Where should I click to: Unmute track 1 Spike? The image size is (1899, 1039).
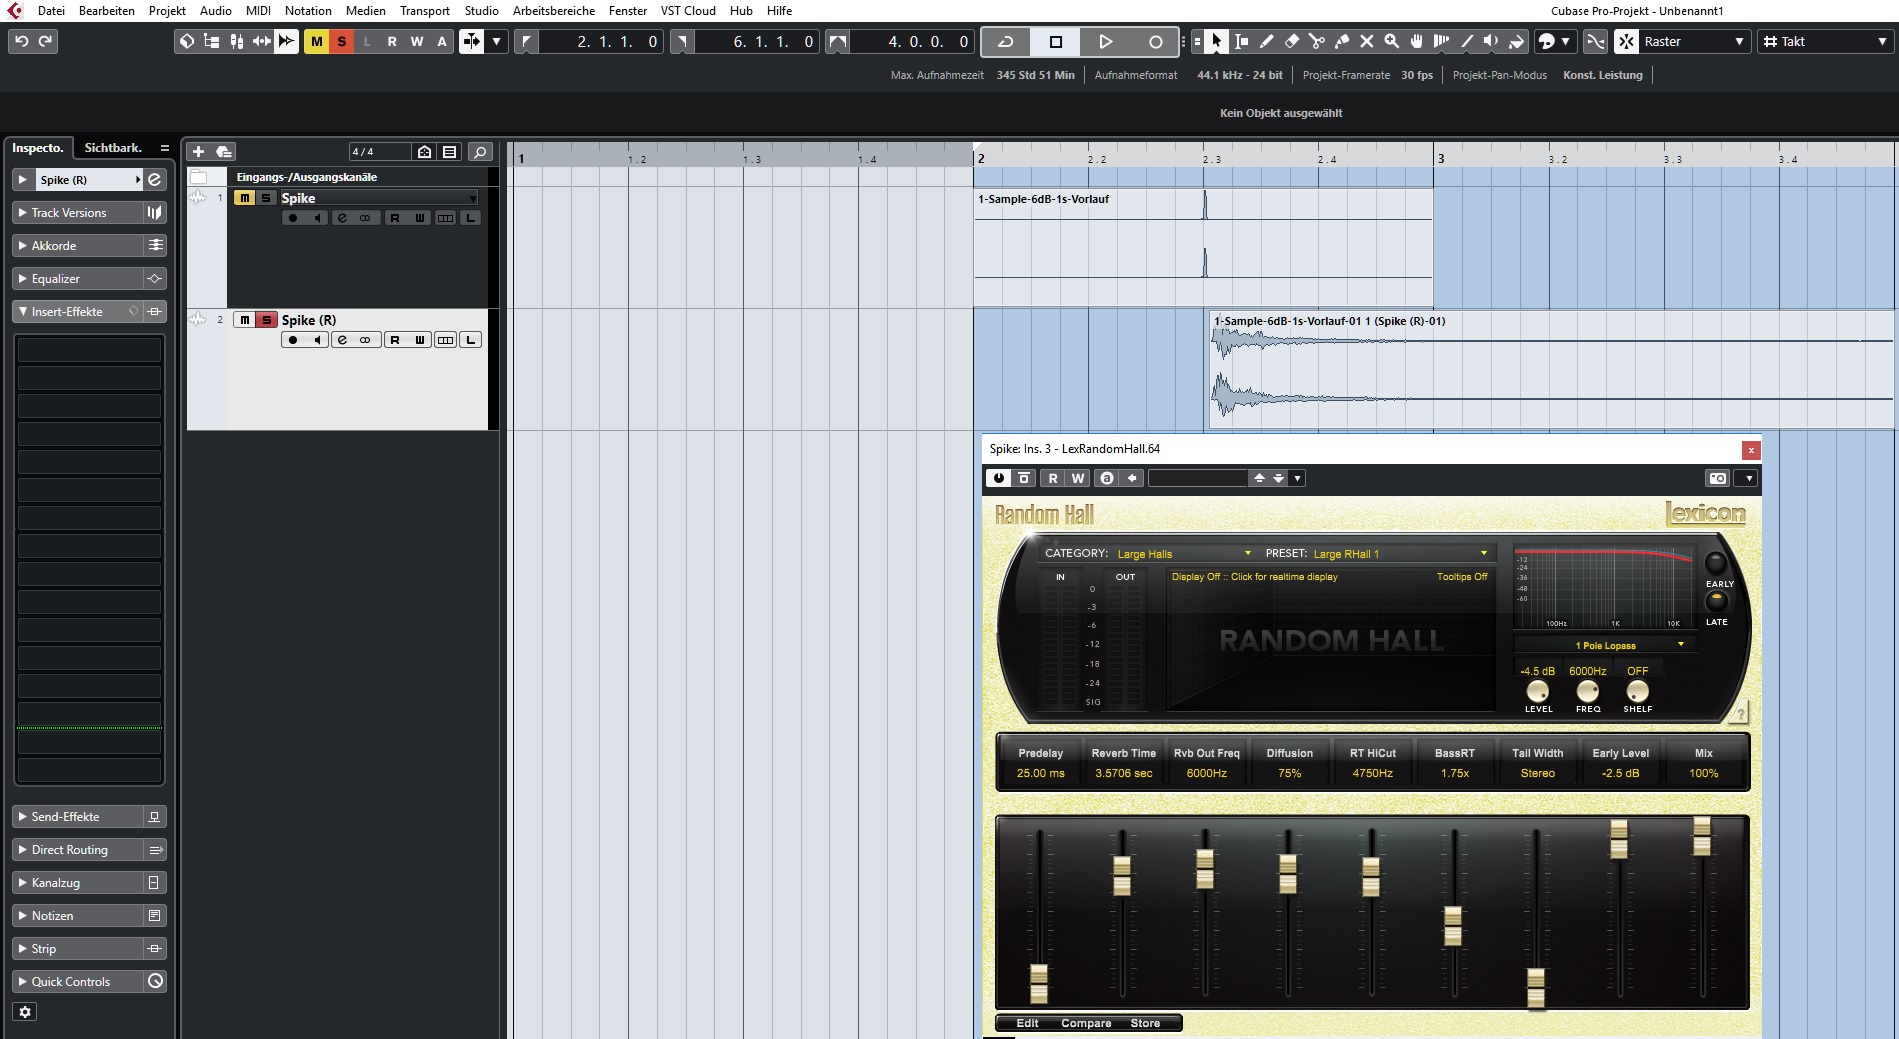click(x=244, y=198)
